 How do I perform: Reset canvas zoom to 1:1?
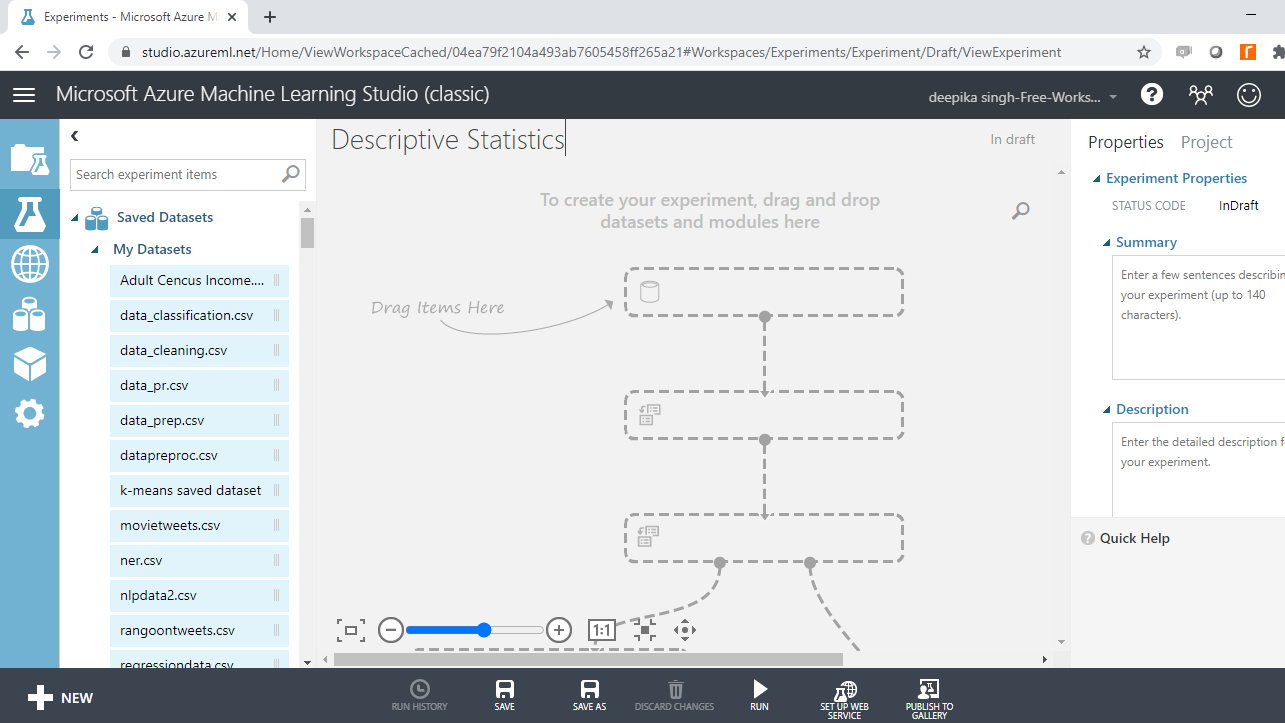602,630
